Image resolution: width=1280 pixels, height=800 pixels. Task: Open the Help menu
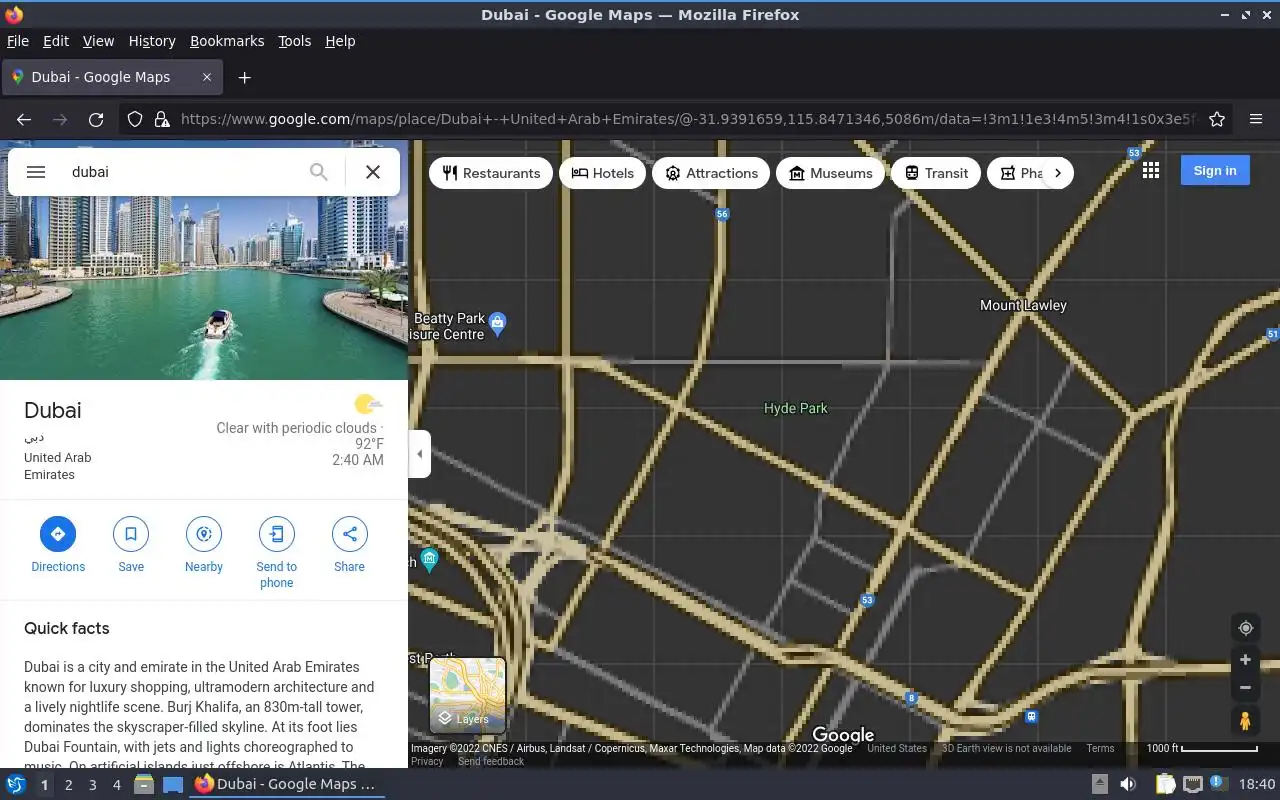point(340,41)
